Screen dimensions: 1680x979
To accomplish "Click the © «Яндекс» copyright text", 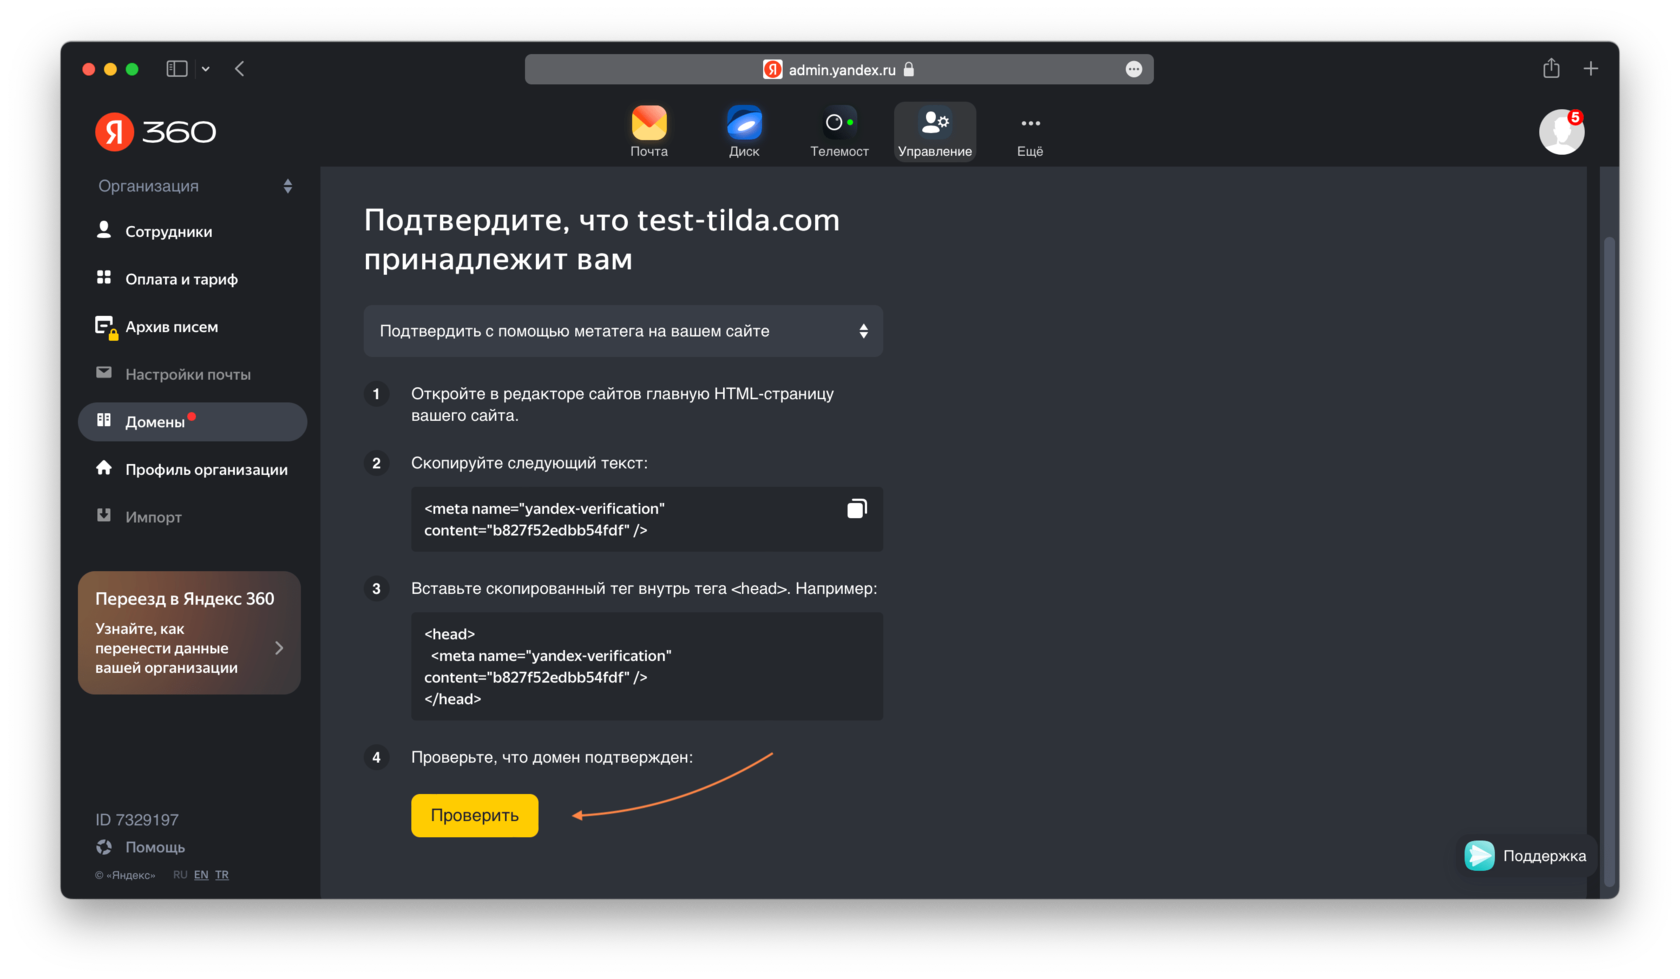I will pyautogui.click(x=125, y=875).
